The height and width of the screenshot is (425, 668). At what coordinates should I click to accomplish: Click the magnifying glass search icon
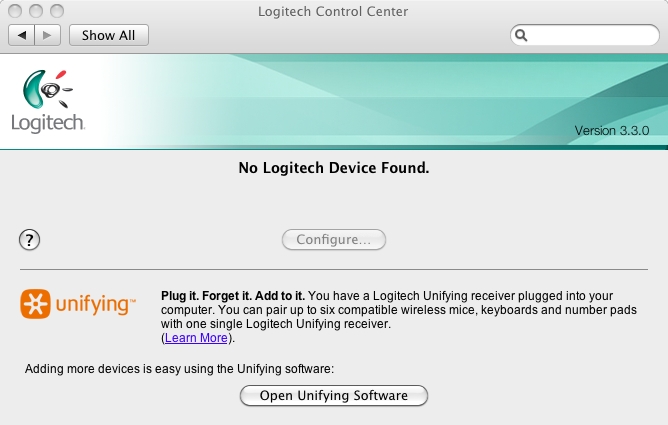click(x=521, y=35)
